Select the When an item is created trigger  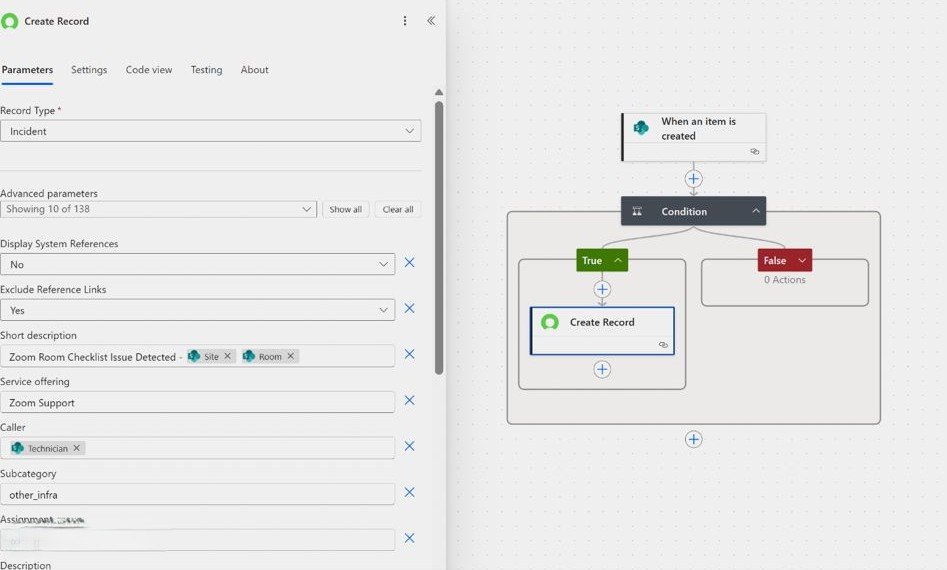[694, 137]
